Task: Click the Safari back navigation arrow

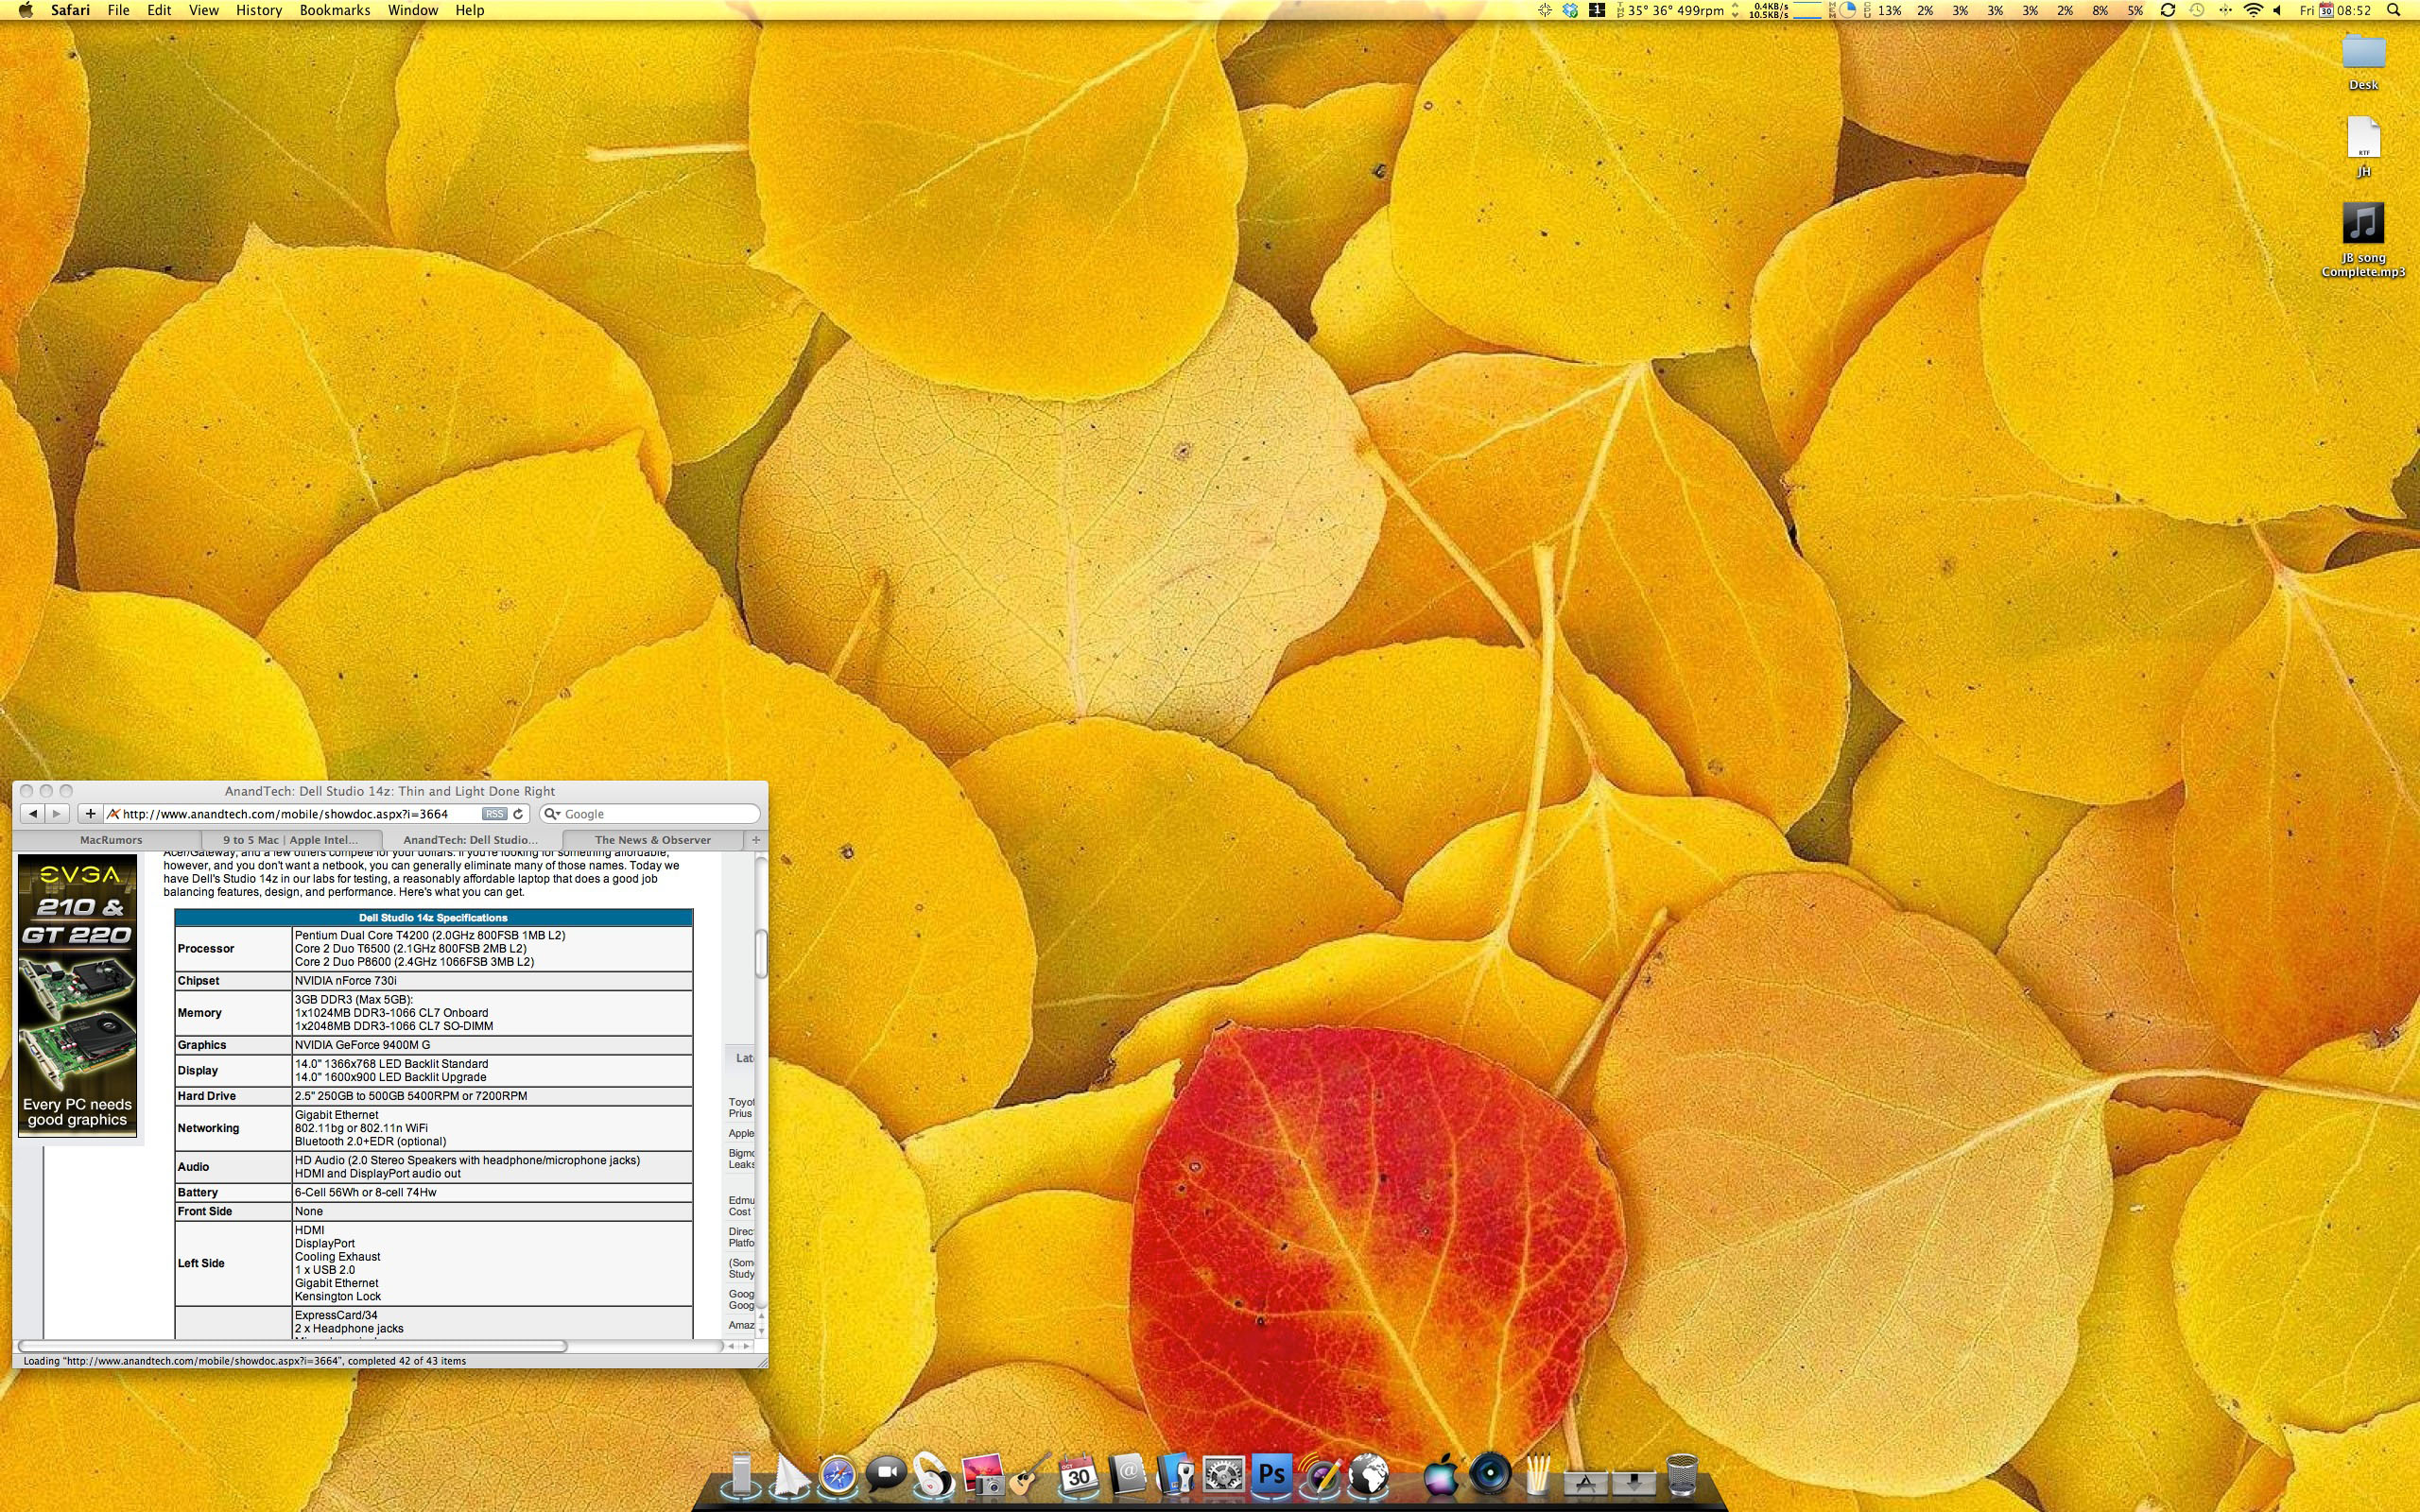Action: tap(32, 814)
